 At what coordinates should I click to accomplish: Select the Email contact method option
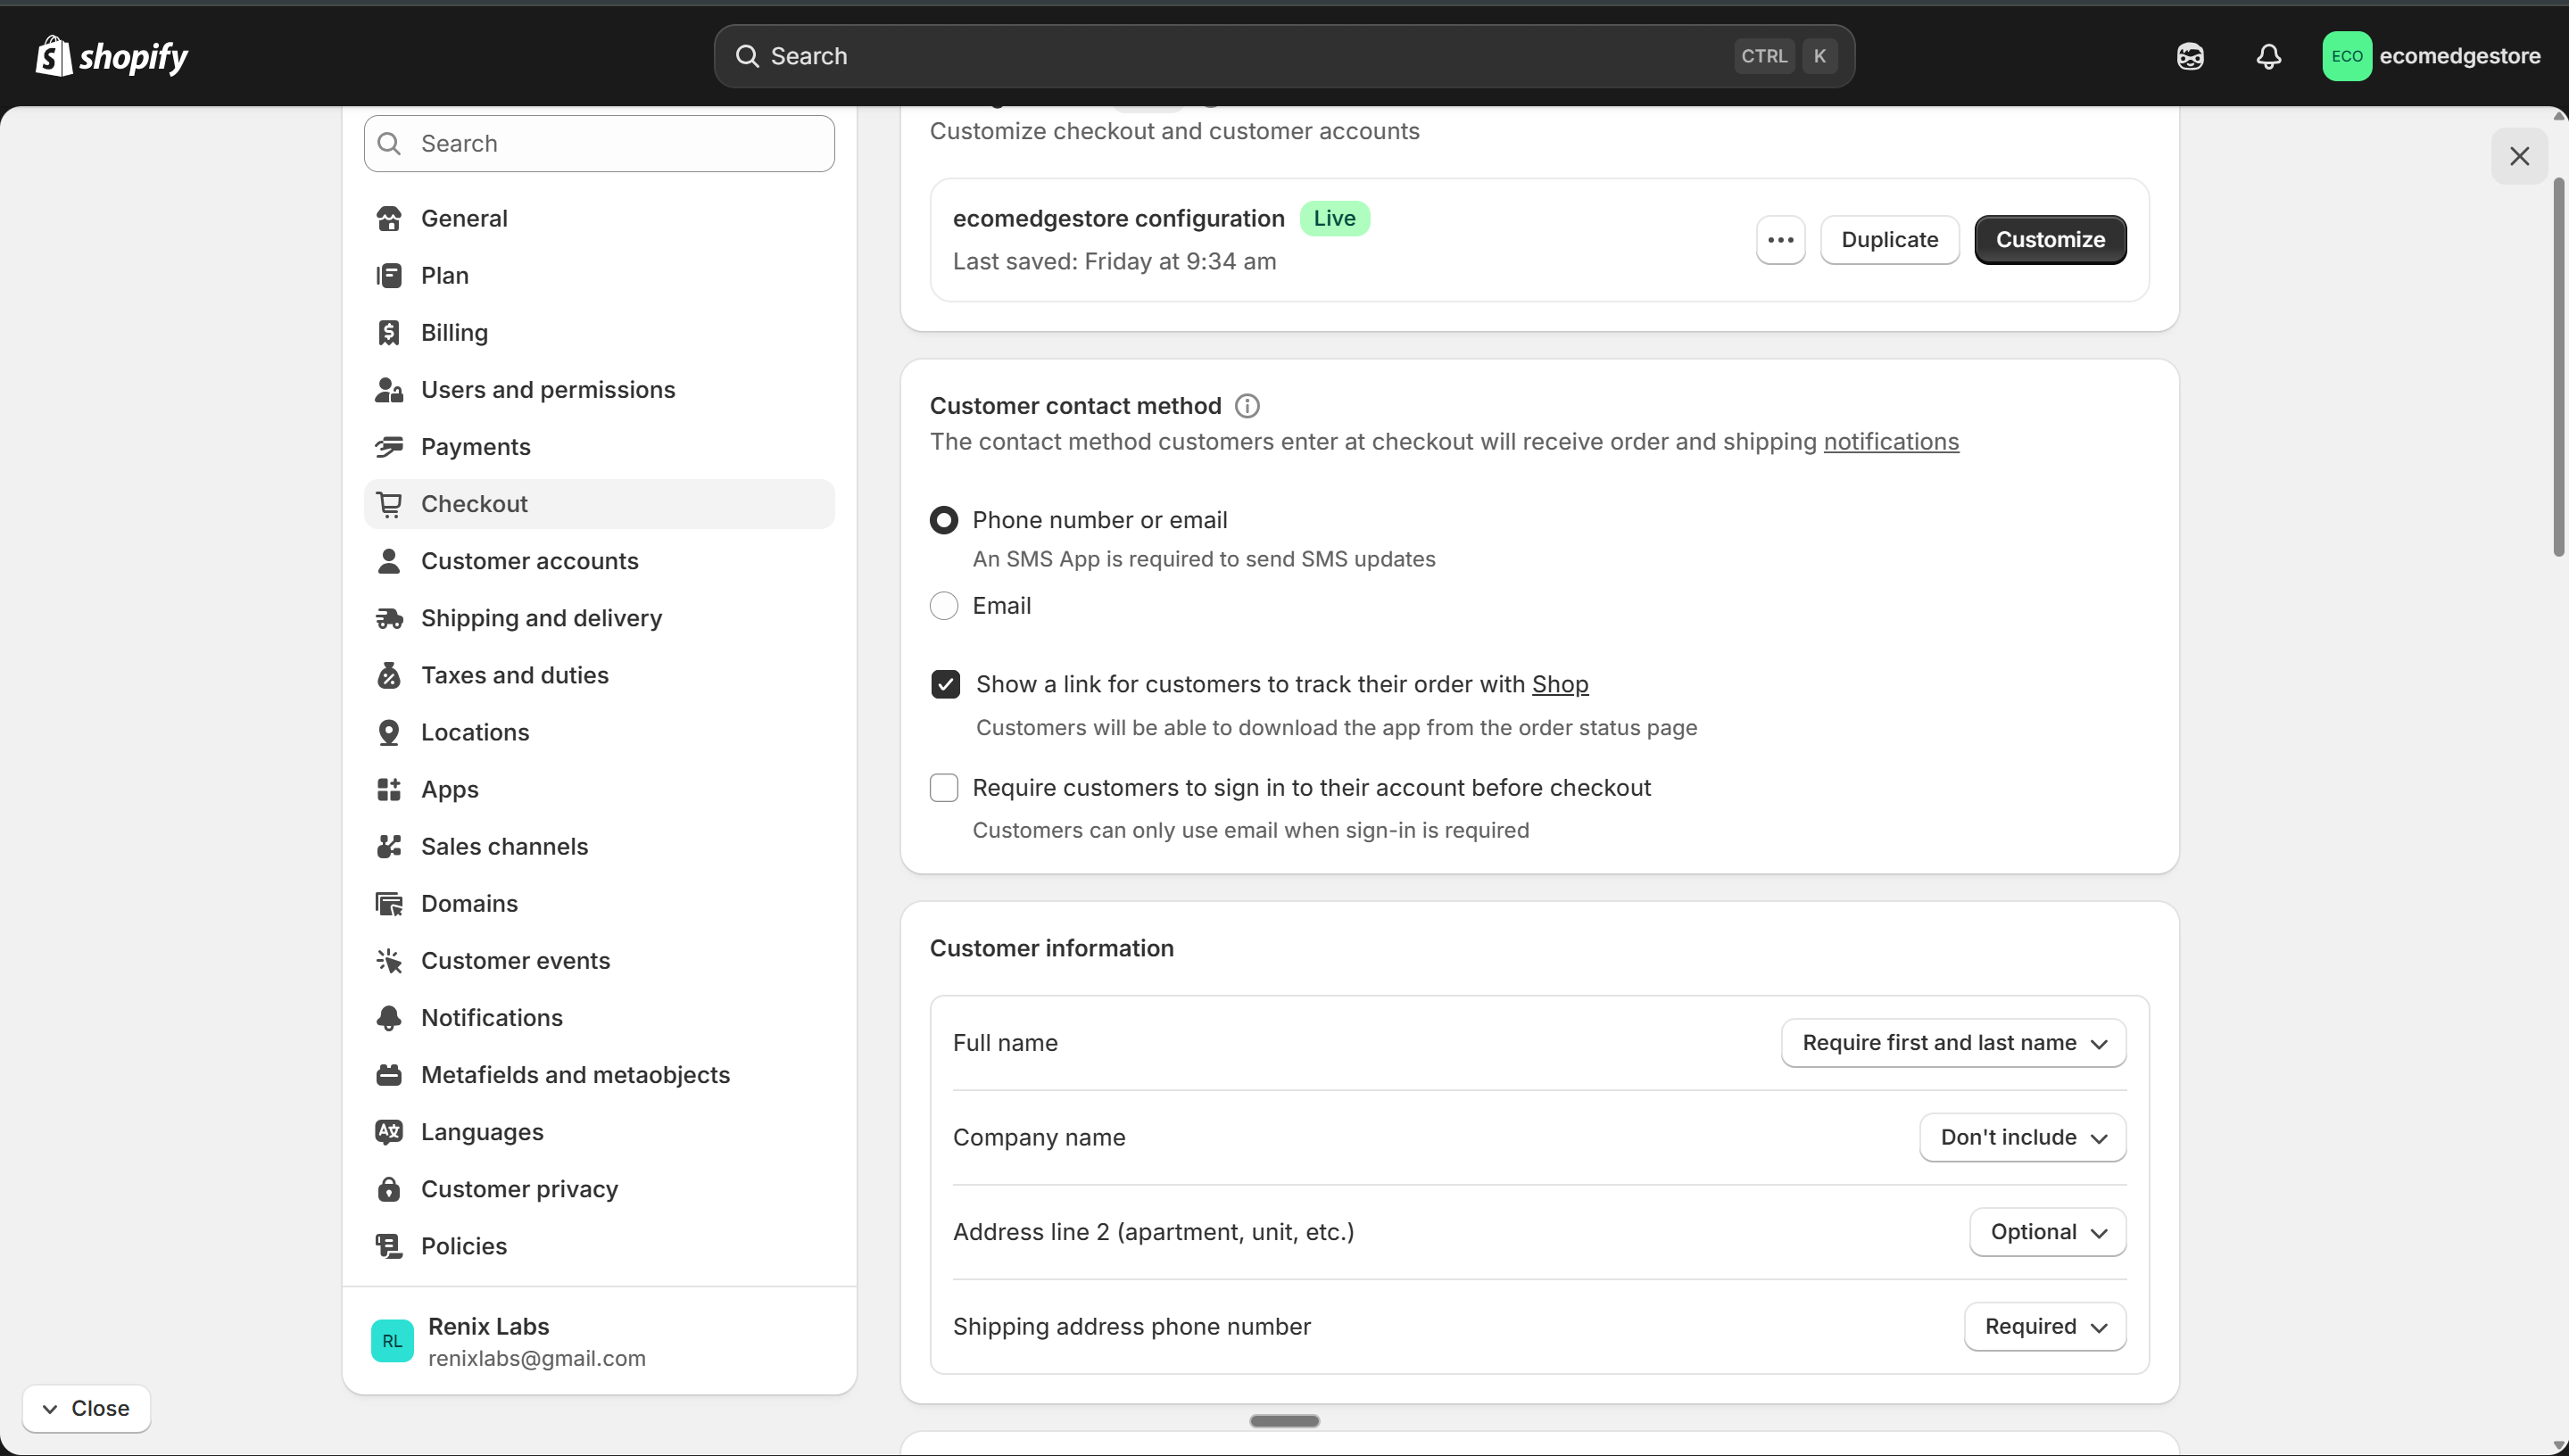(943, 605)
